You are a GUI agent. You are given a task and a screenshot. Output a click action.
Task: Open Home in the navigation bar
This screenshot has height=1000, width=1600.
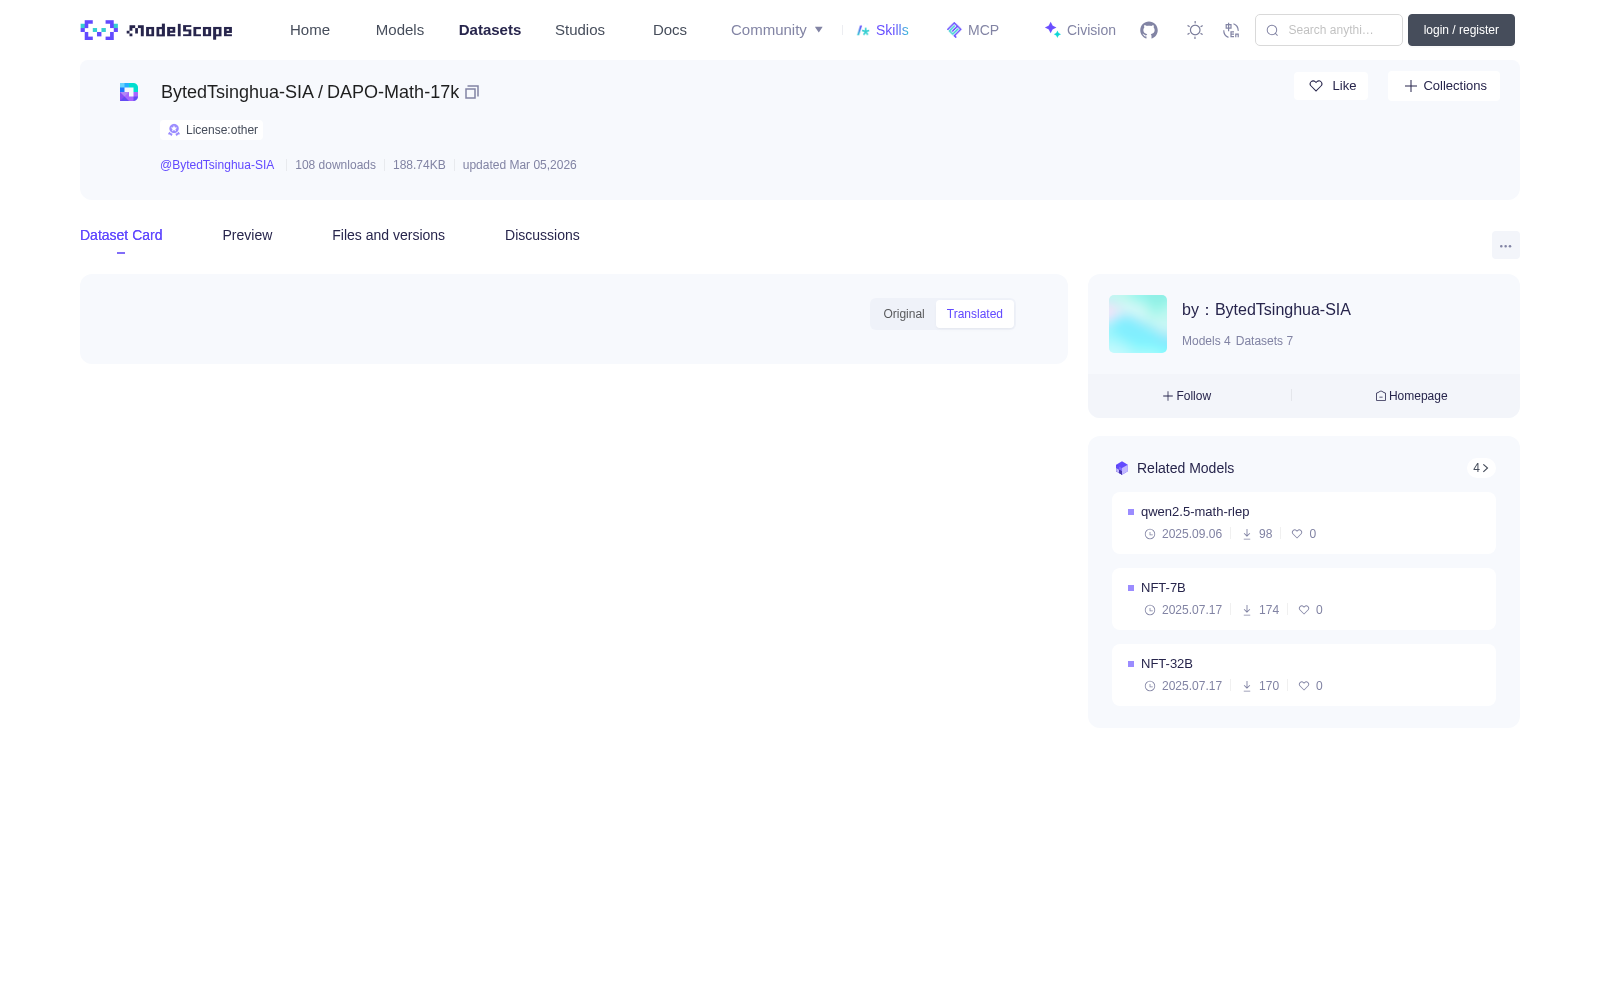(310, 30)
